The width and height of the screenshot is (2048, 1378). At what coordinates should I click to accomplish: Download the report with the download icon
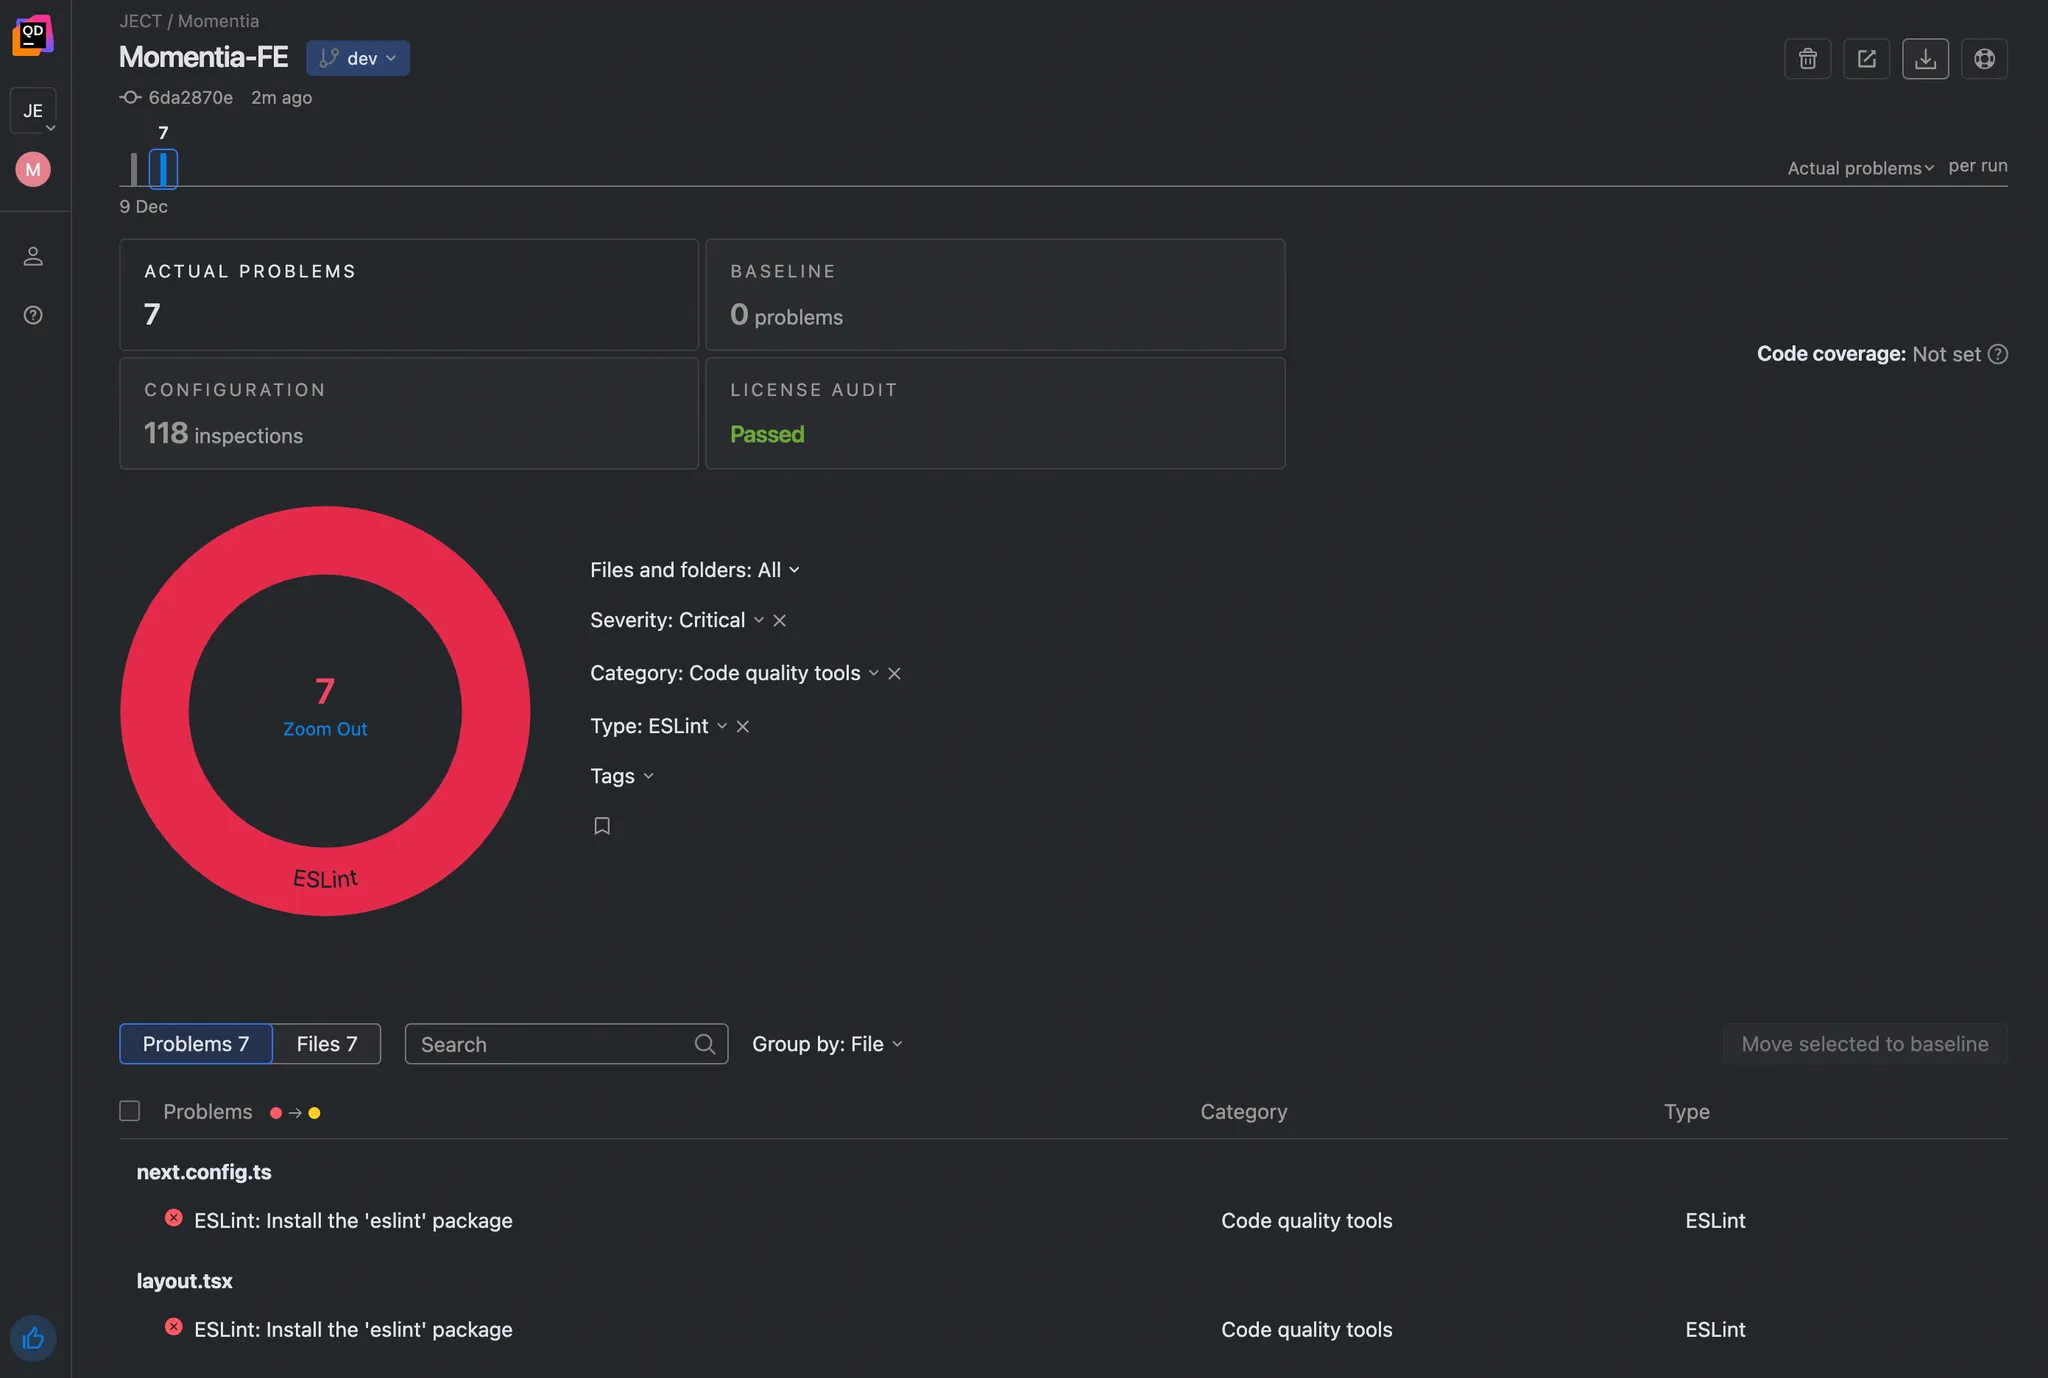point(1925,59)
